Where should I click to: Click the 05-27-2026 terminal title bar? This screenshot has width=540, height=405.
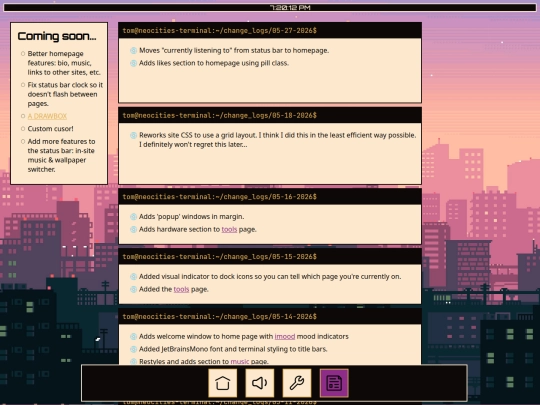click(270, 30)
